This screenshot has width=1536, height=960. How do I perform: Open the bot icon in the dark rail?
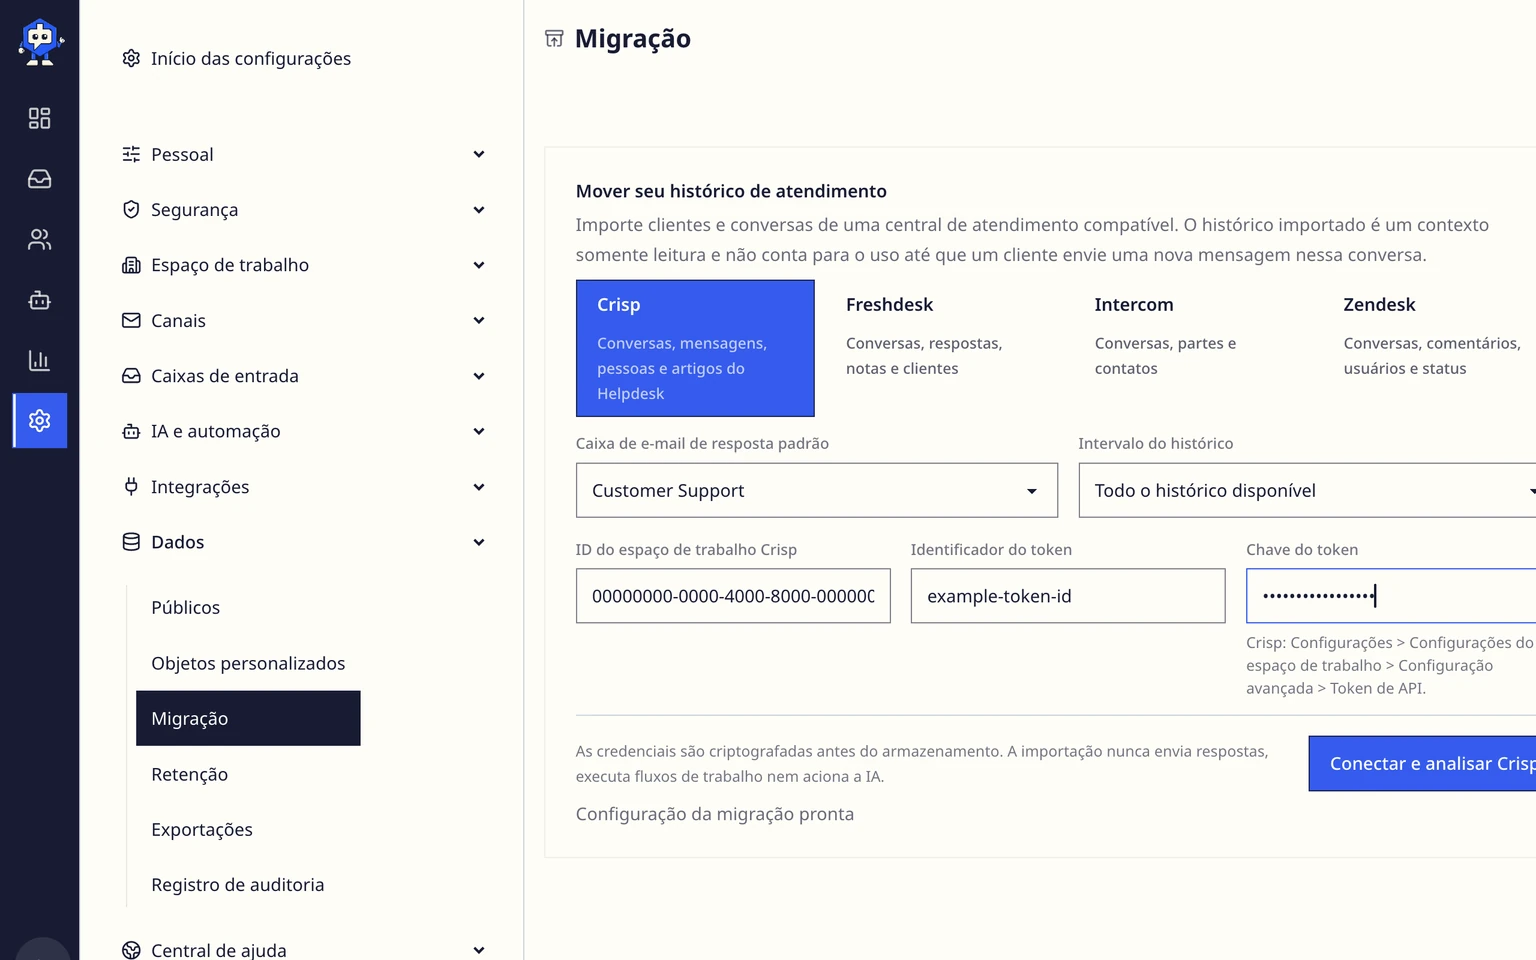pos(39,300)
